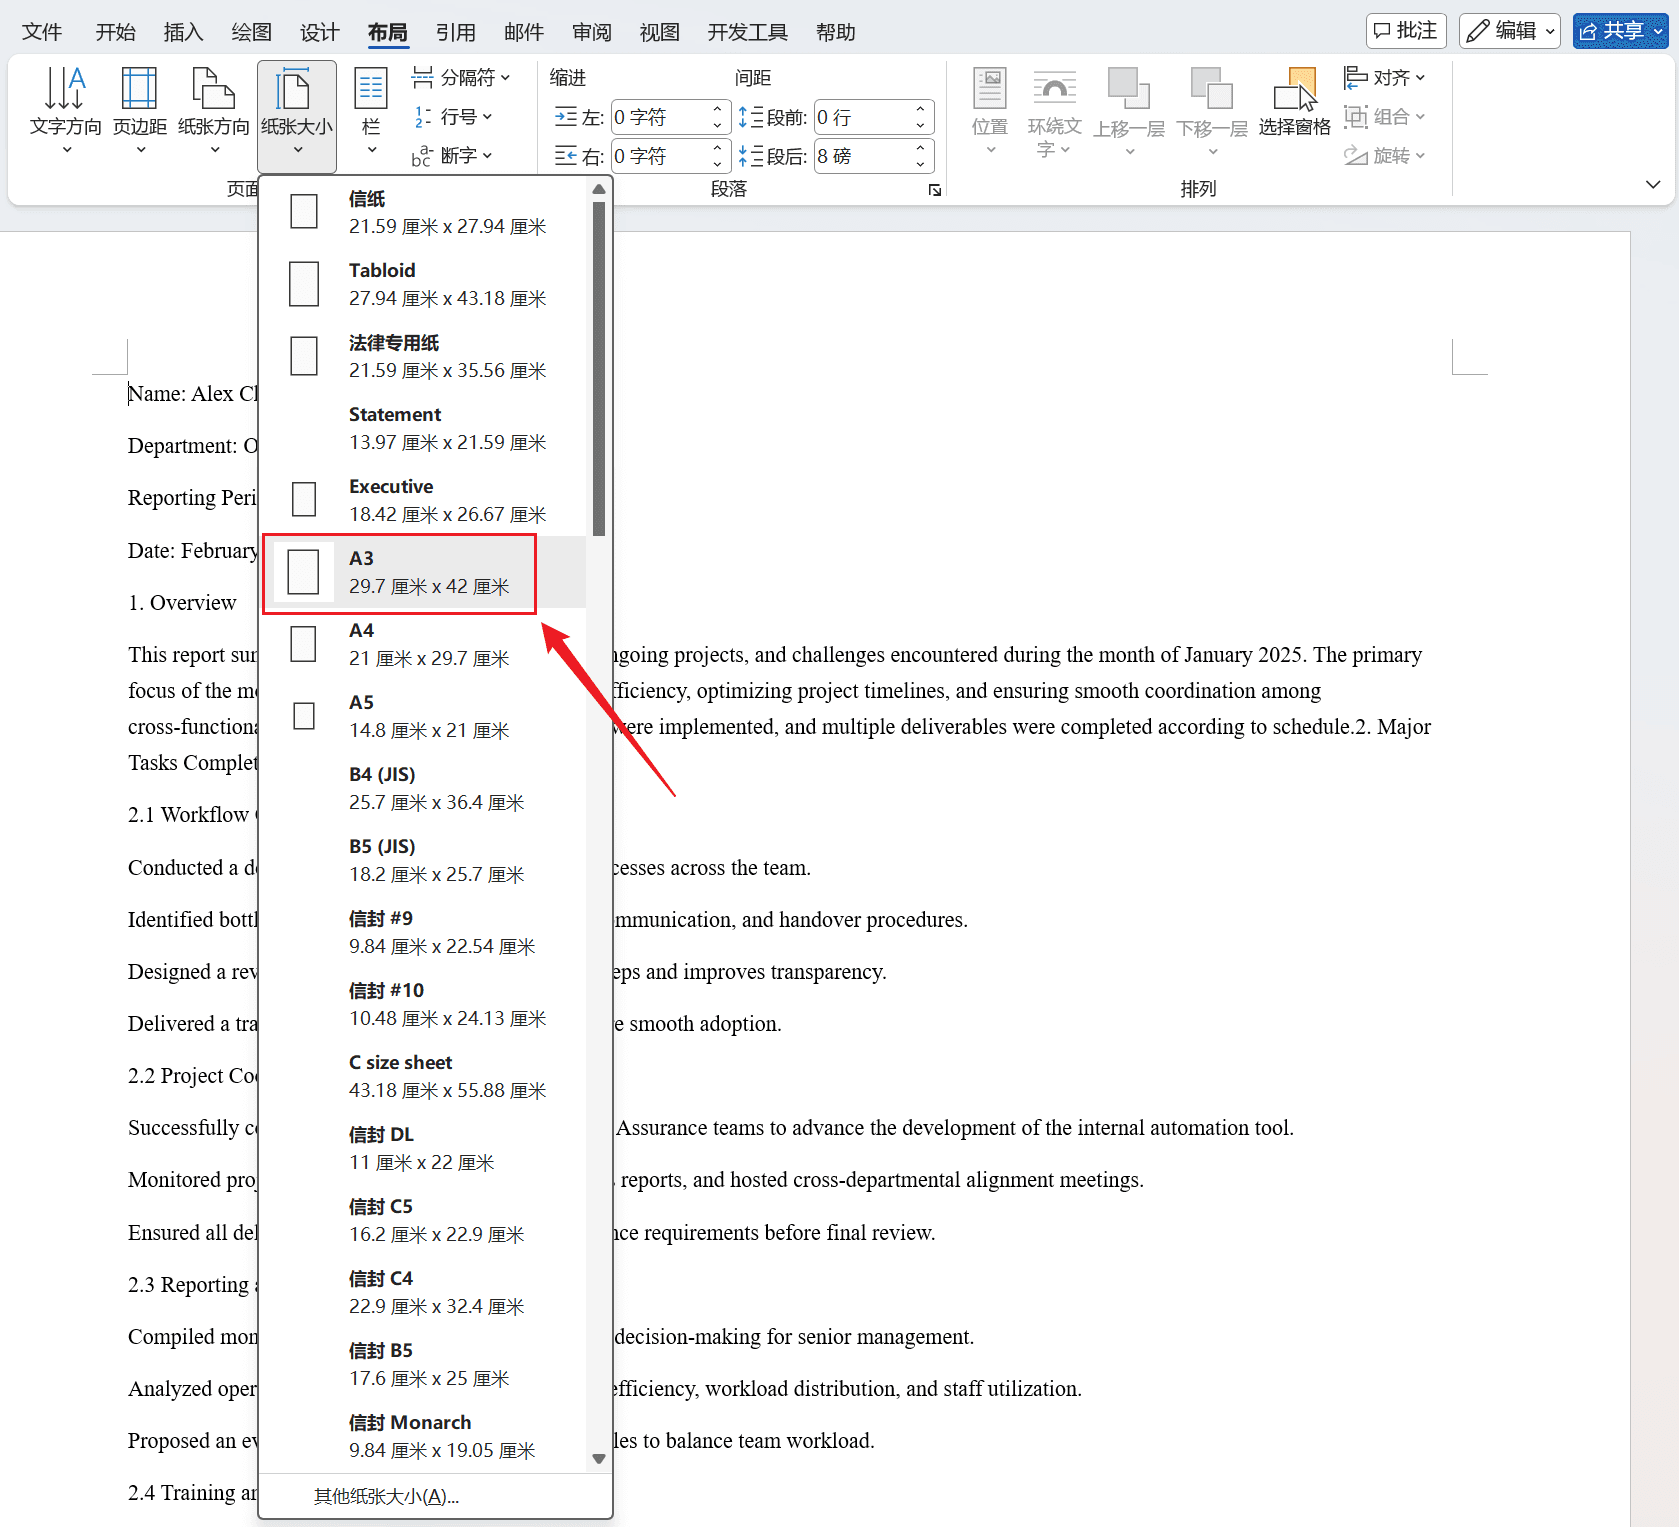Click the 批注 button
The image size is (1679, 1527).
(1405, 30)
